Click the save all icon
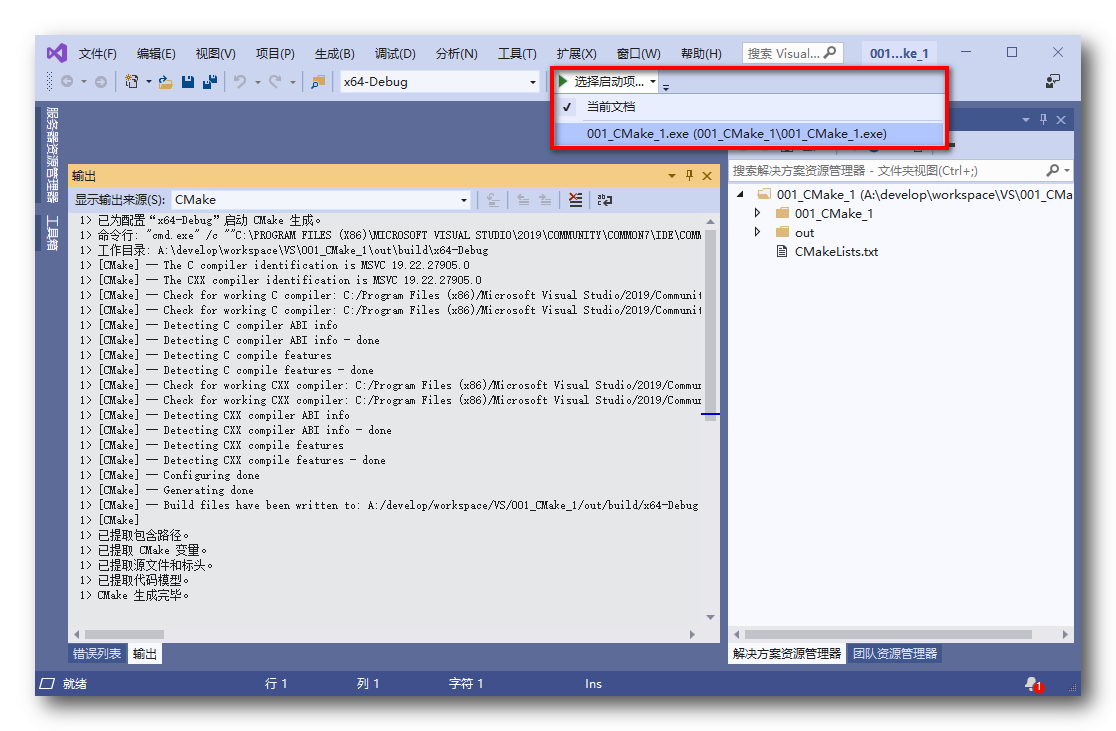This screenshot has height=731, width=1116. click(x=210, y=82)
